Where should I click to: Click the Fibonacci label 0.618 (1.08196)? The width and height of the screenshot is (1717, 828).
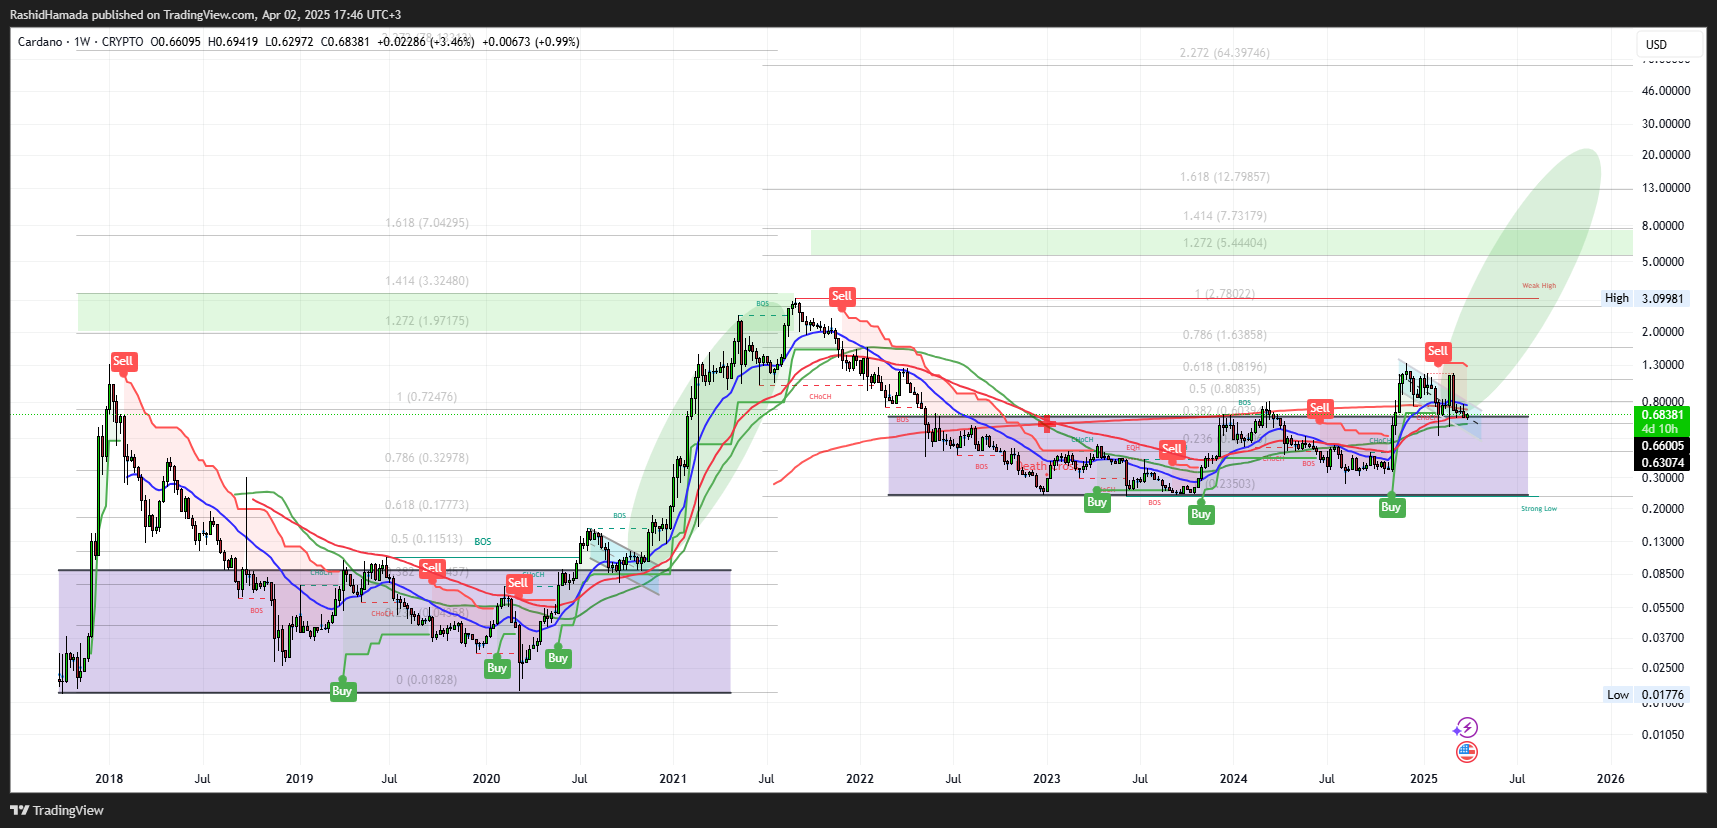click(1225, 367)
